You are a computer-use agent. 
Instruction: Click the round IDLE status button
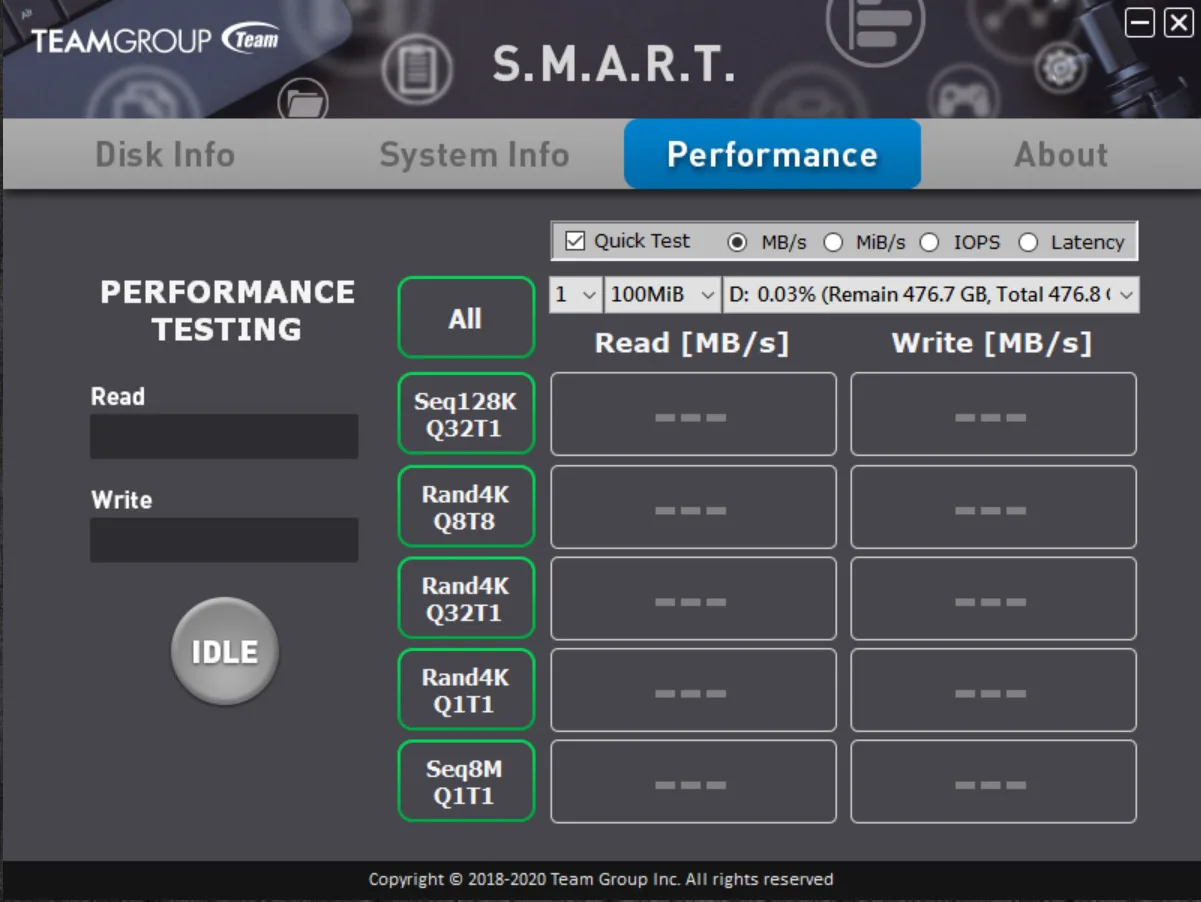pyautogui.click(x=225, y=651)
